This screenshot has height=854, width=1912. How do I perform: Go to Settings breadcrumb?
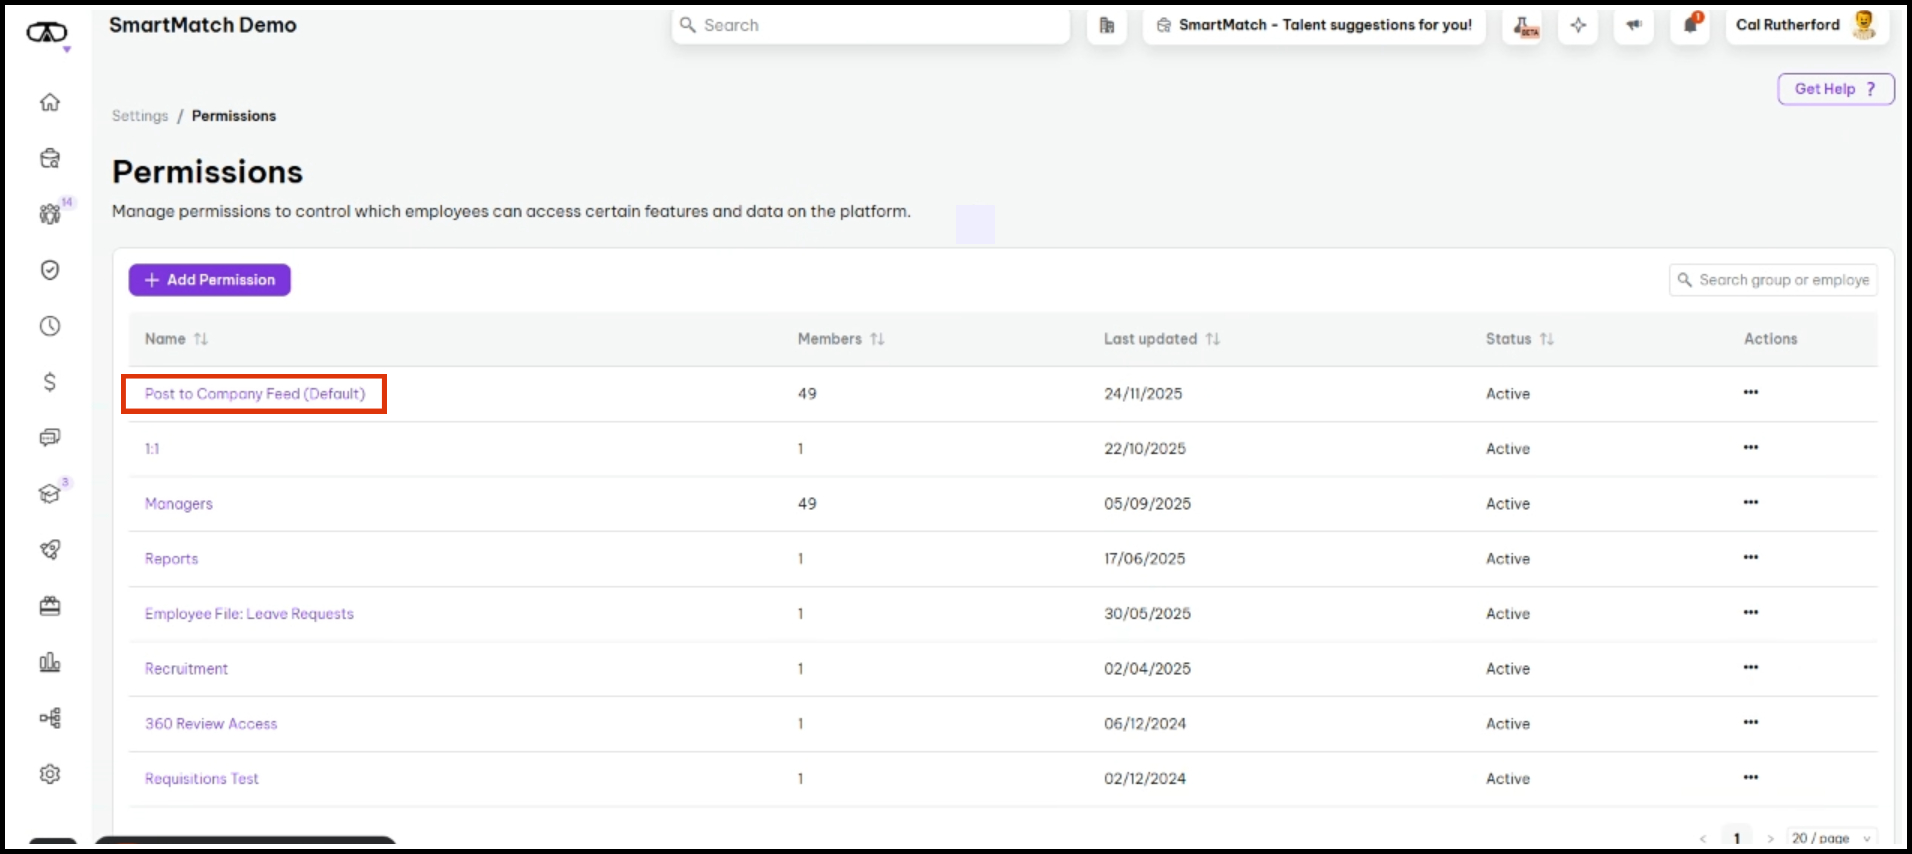[140, 116]
